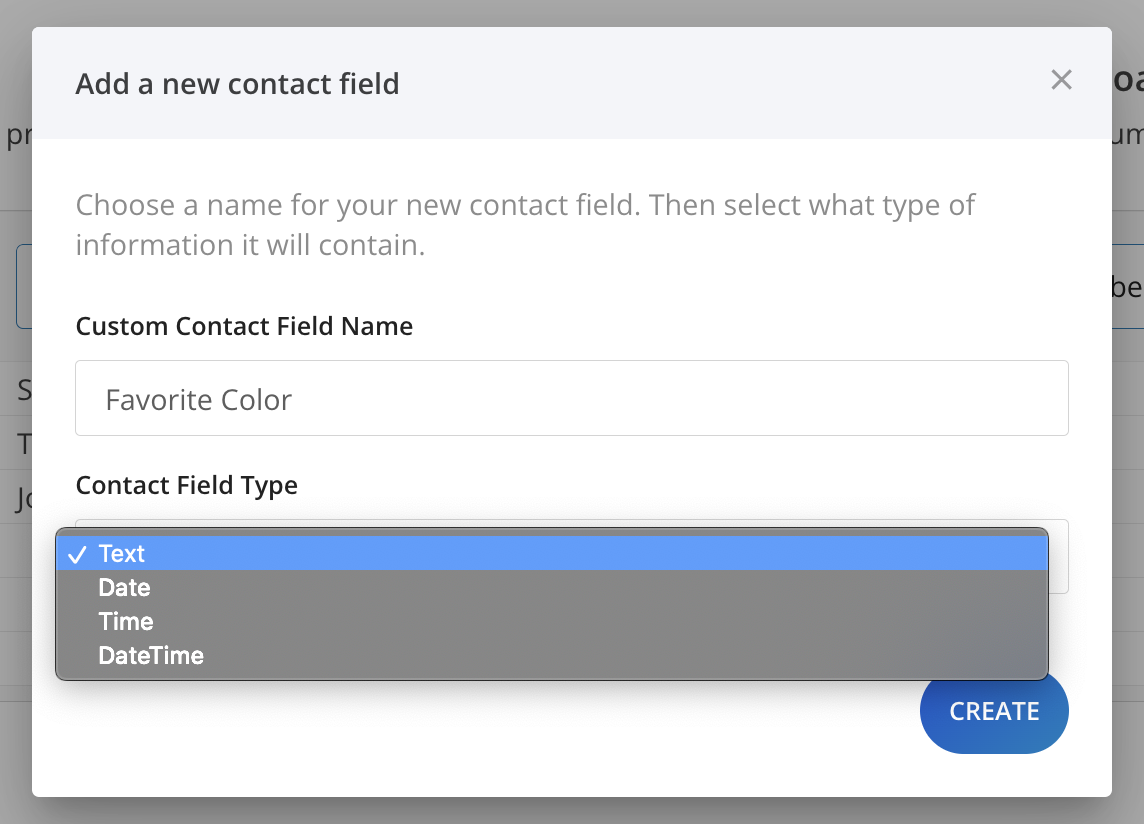Click the Contact Field Type select box edge
The width and height of the screenshot is (1144, 824).
point(1058,558)
